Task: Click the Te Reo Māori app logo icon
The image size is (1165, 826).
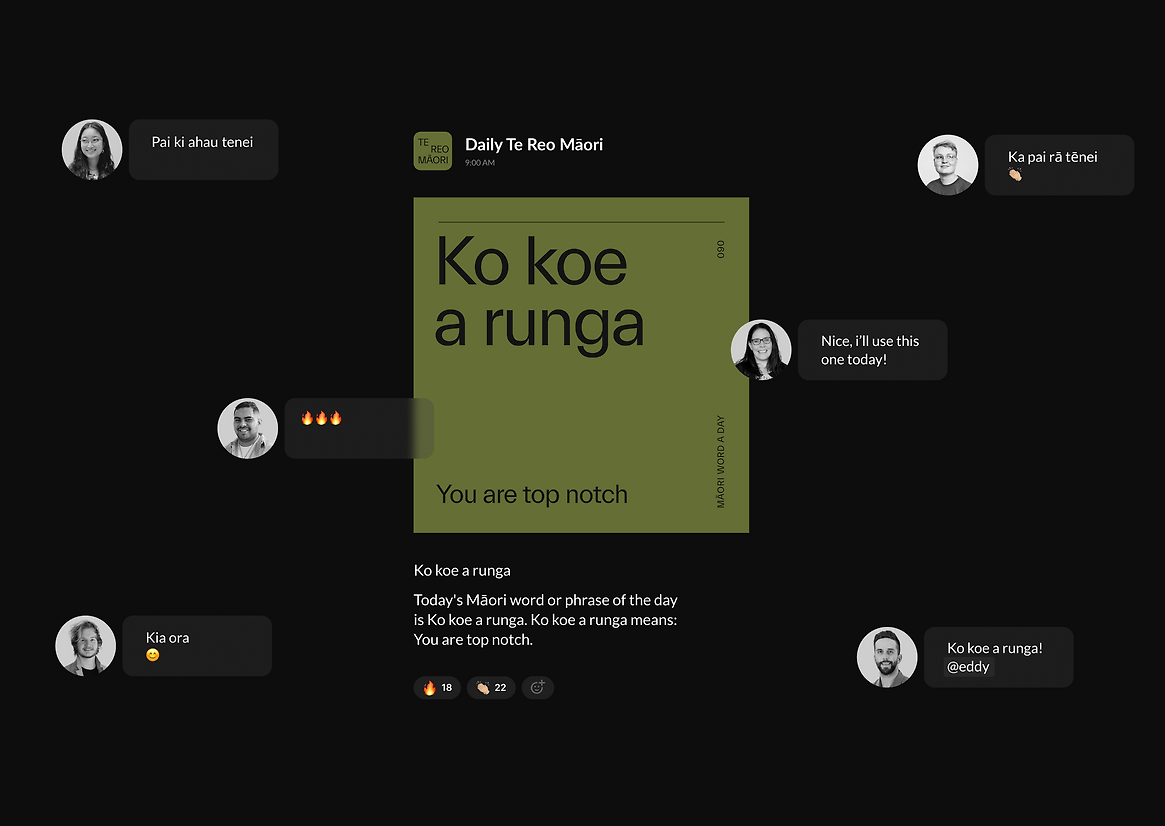Action: [x=432, y=151]
